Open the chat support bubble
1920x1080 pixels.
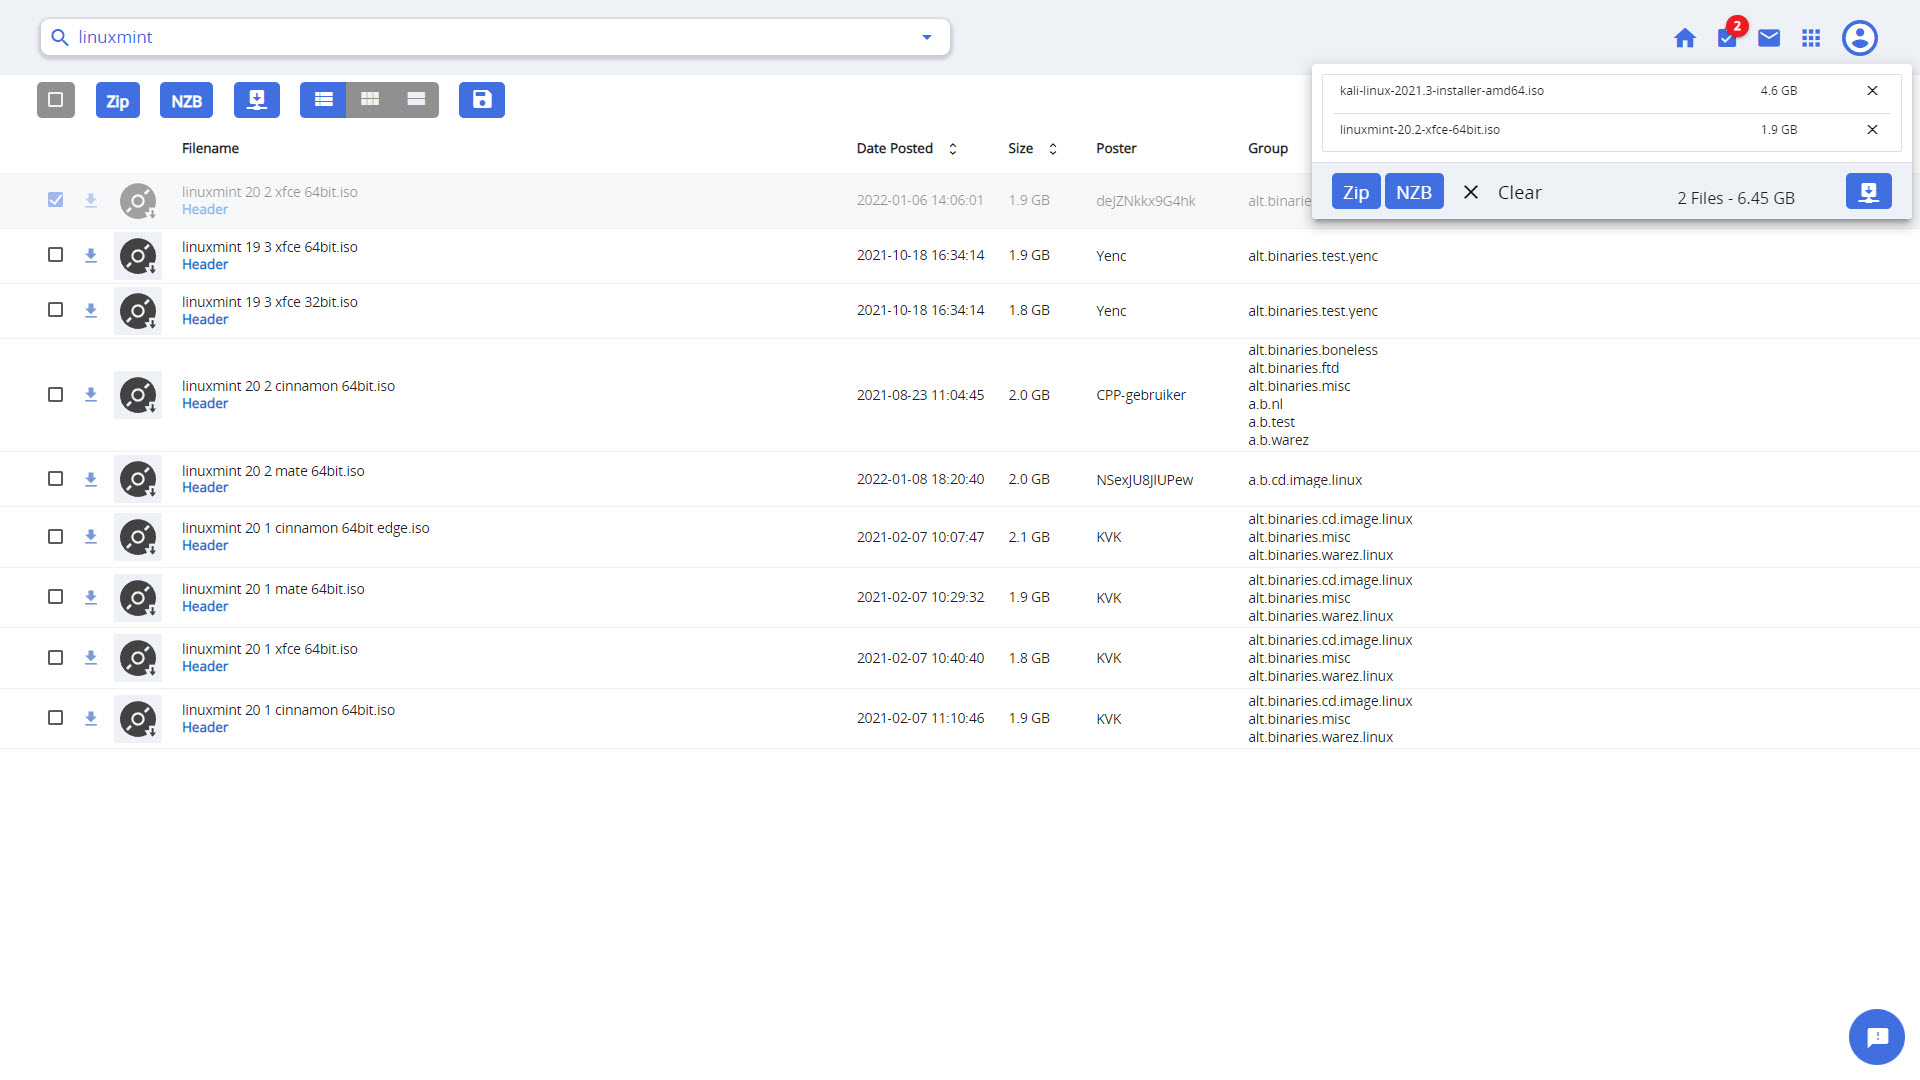coord(1877,1037)
